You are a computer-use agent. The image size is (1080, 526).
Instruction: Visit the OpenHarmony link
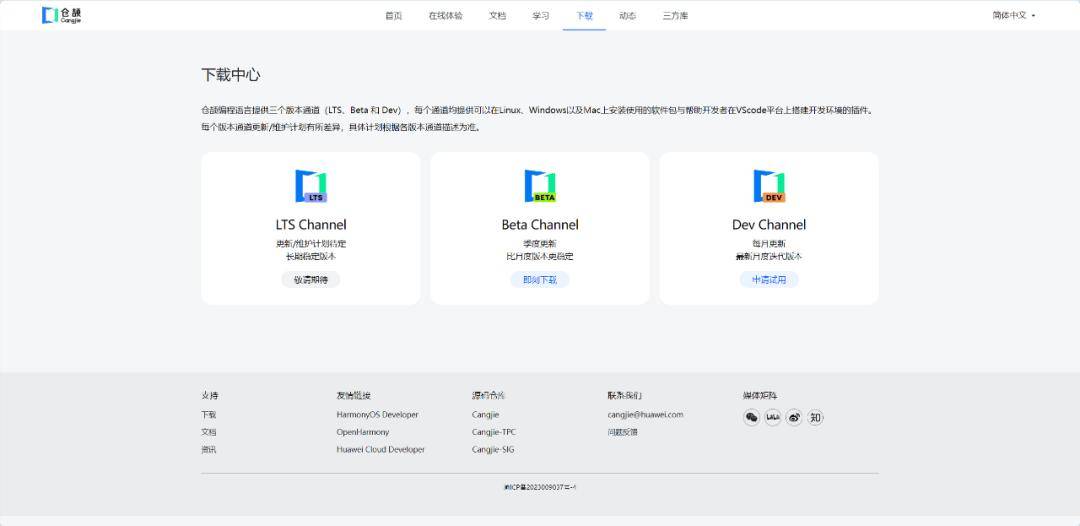coord(363,432)
